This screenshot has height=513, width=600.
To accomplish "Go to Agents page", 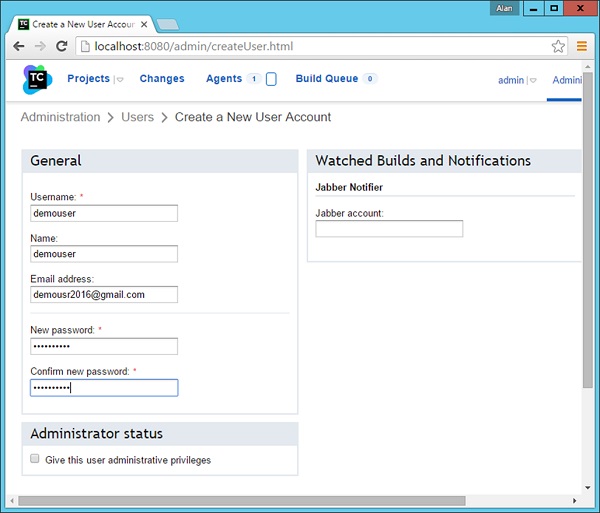I will pyautogui.click(x=224, y=79).
